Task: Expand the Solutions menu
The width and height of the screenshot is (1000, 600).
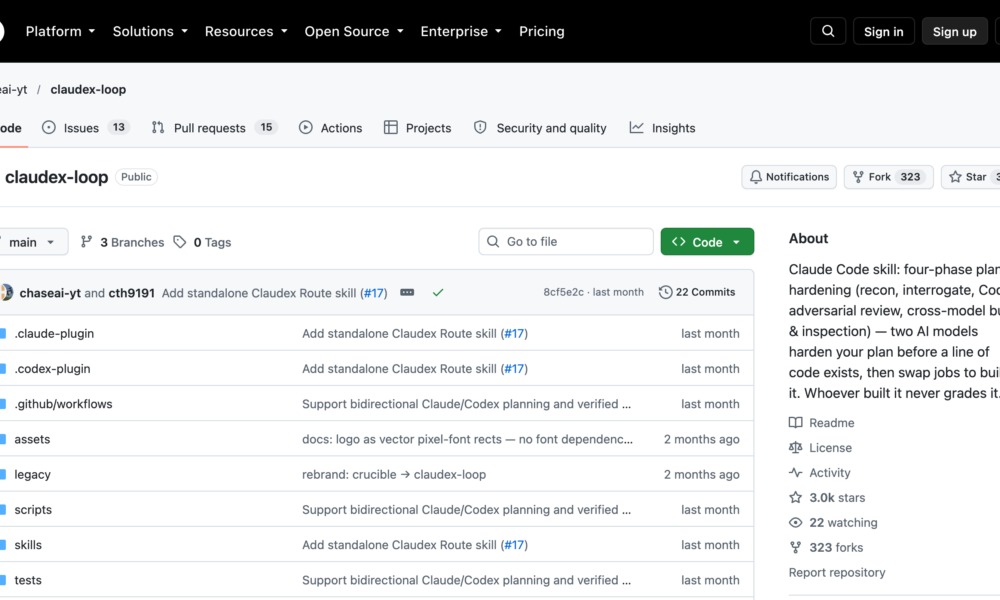Action: 150,31
